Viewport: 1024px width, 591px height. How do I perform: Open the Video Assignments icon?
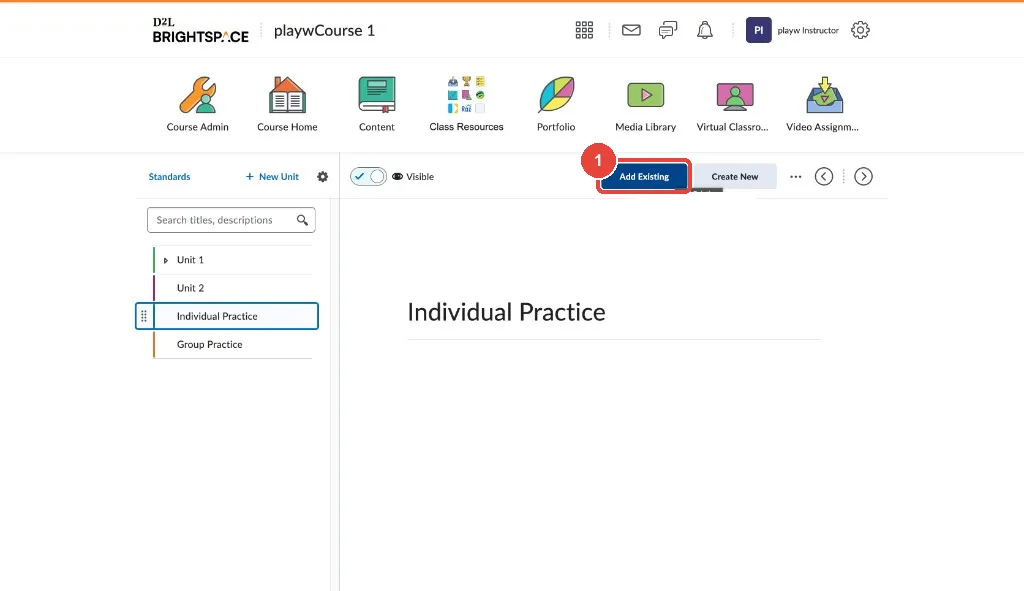[824, 95]
